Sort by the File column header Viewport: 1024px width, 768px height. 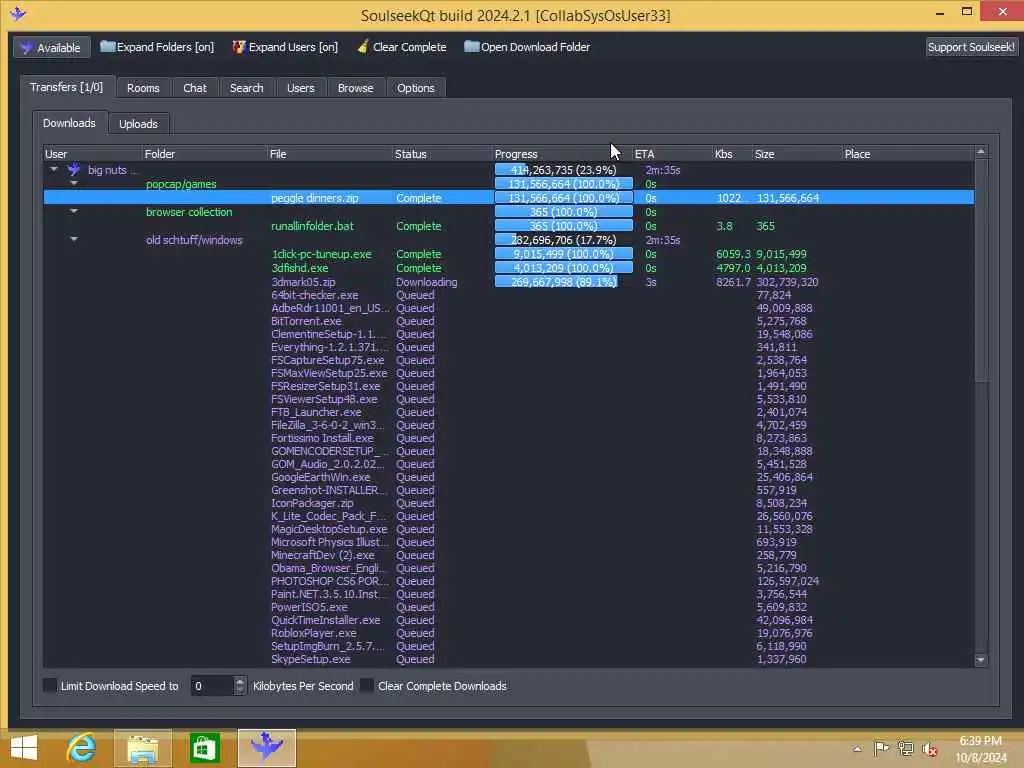329,154
